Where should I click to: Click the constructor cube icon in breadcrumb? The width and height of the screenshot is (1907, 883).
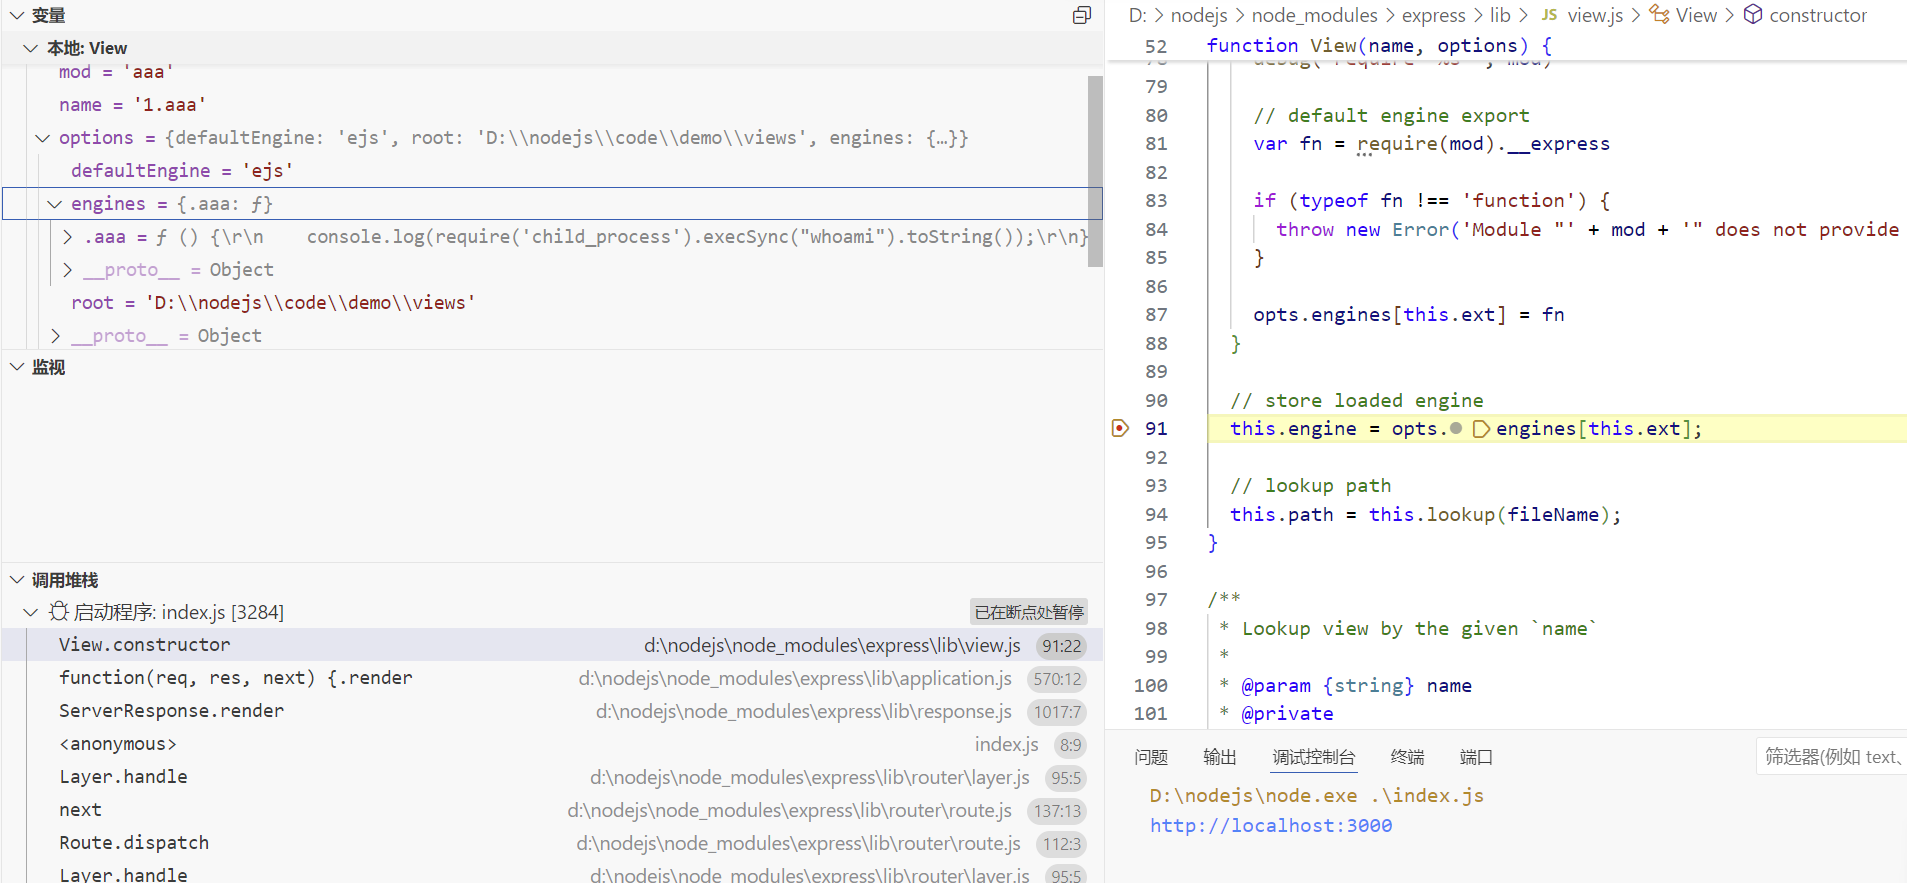tap(1753, 15)
